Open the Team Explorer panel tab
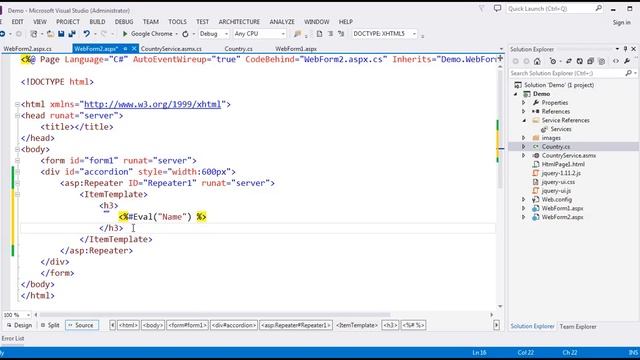 click(578, 327)
